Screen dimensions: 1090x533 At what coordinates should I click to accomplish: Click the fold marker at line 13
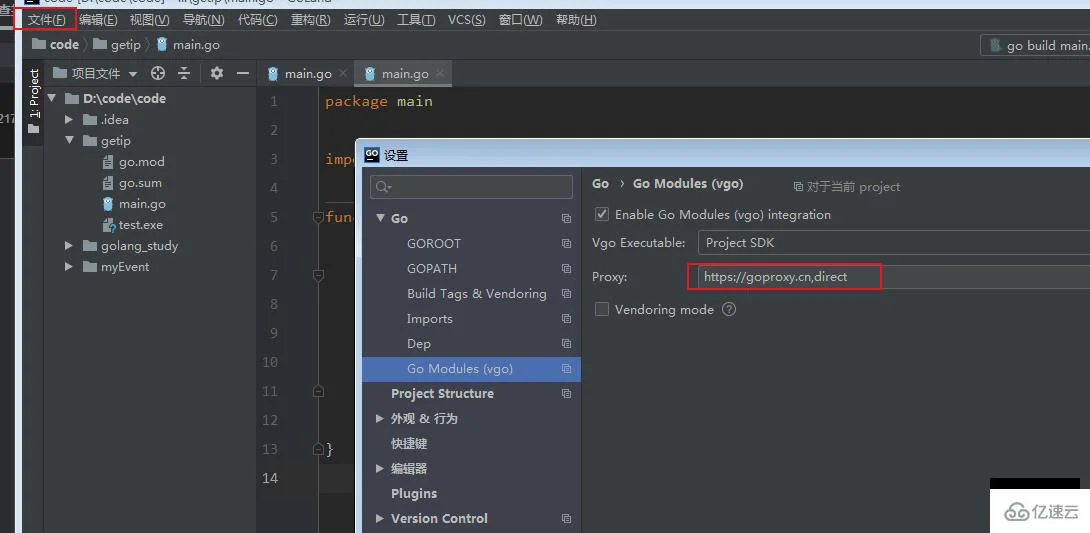(318, 449)
